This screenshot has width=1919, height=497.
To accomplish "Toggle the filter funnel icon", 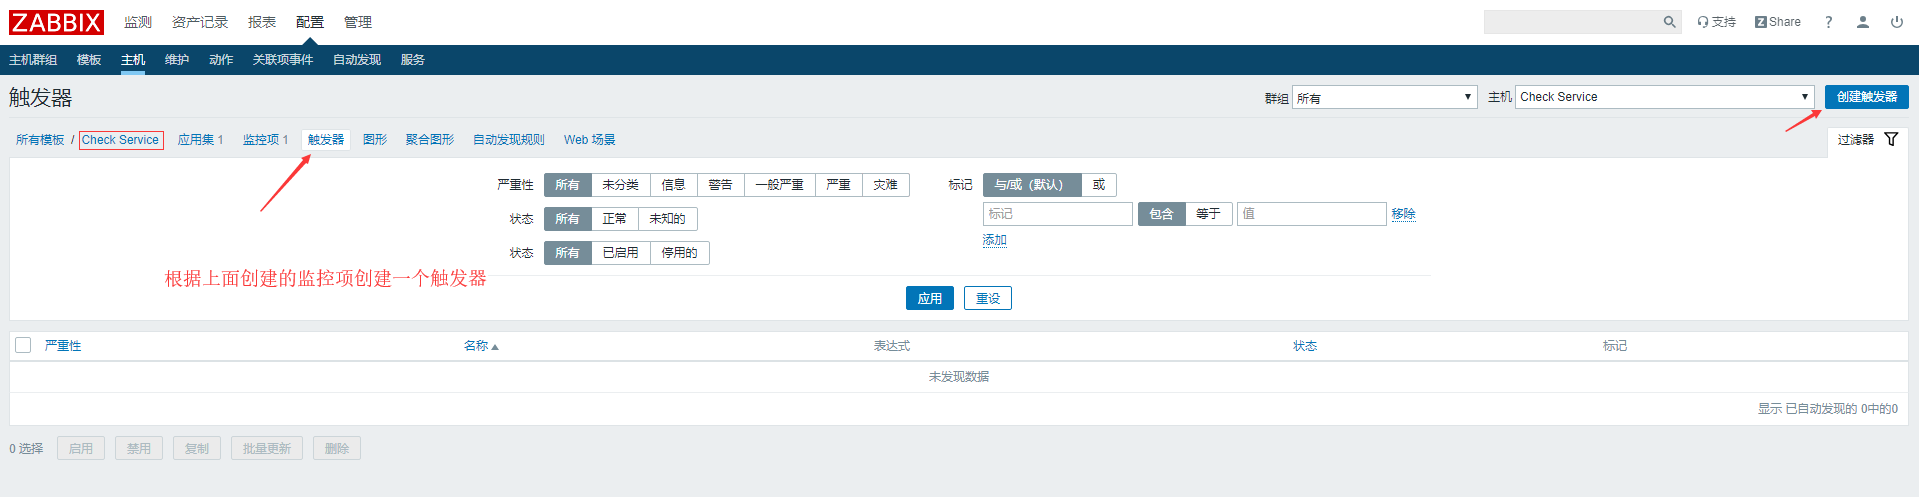I will click(1890, 140).
